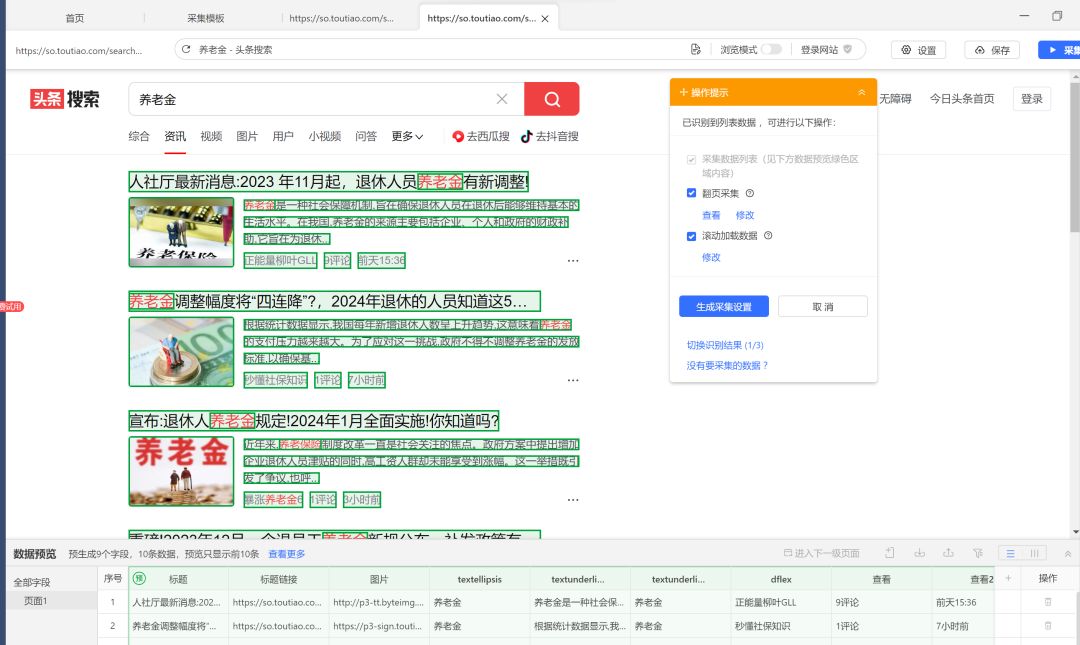Click the 生成采集设置 button
The height and width of the screenshot is (645, 1080).
pos(724,307)
